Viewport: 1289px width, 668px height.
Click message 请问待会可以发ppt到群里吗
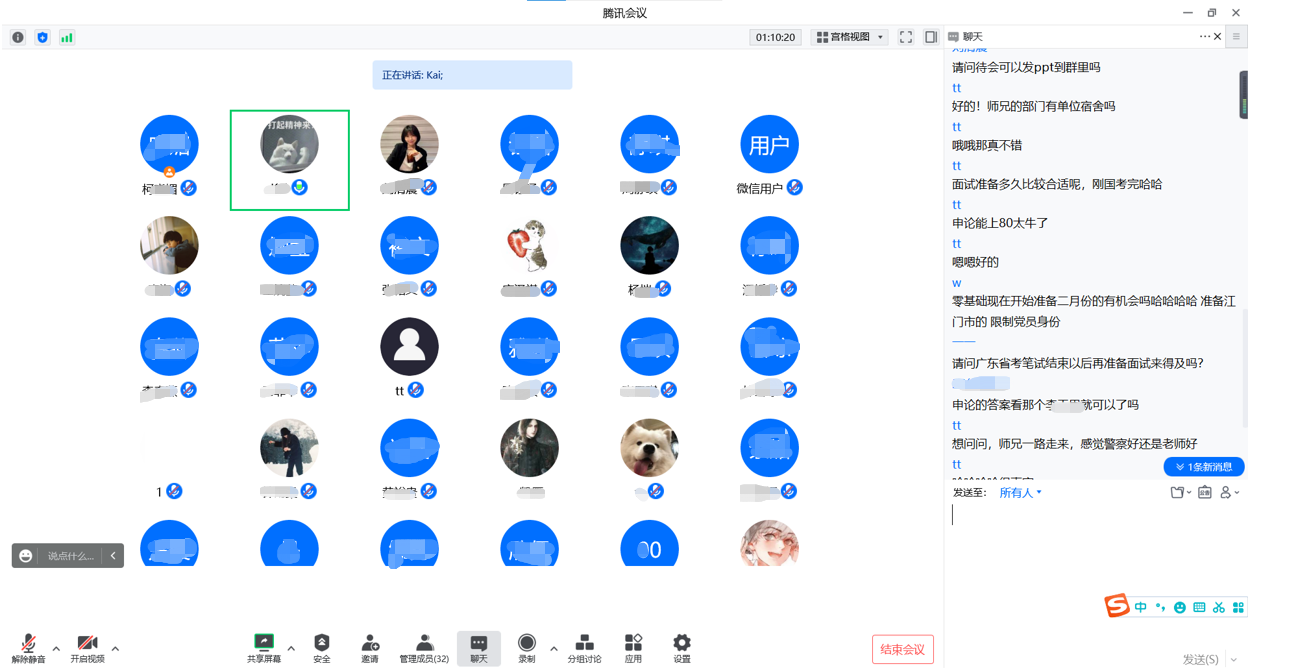1026,68
